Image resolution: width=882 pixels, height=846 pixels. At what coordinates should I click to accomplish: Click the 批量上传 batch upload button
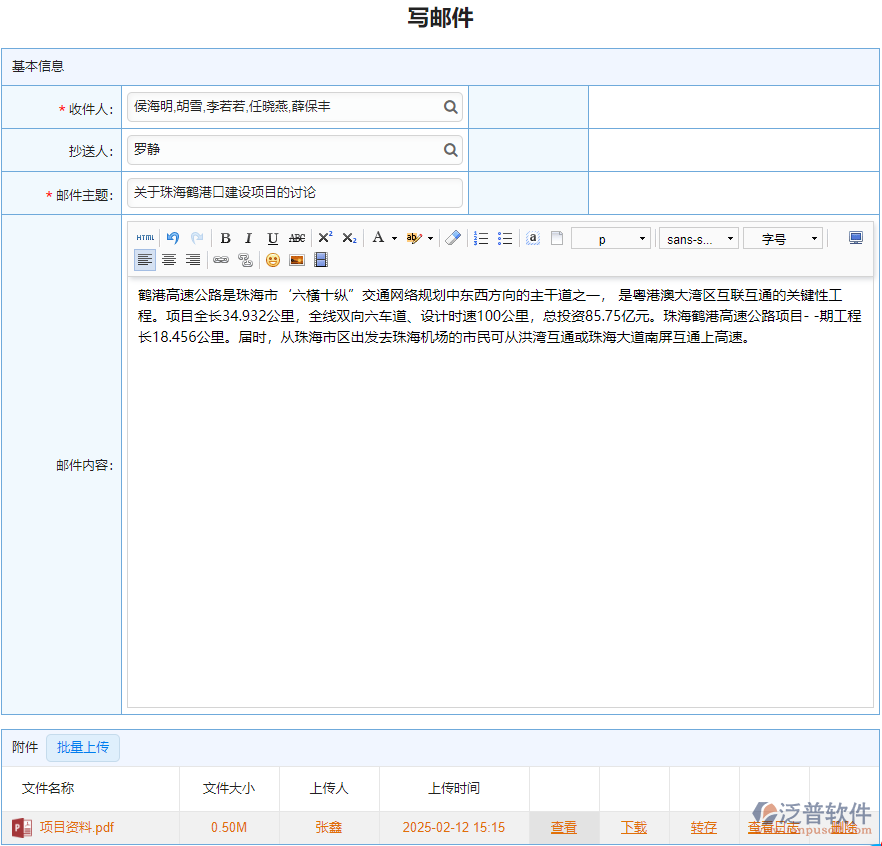(83, 747)
